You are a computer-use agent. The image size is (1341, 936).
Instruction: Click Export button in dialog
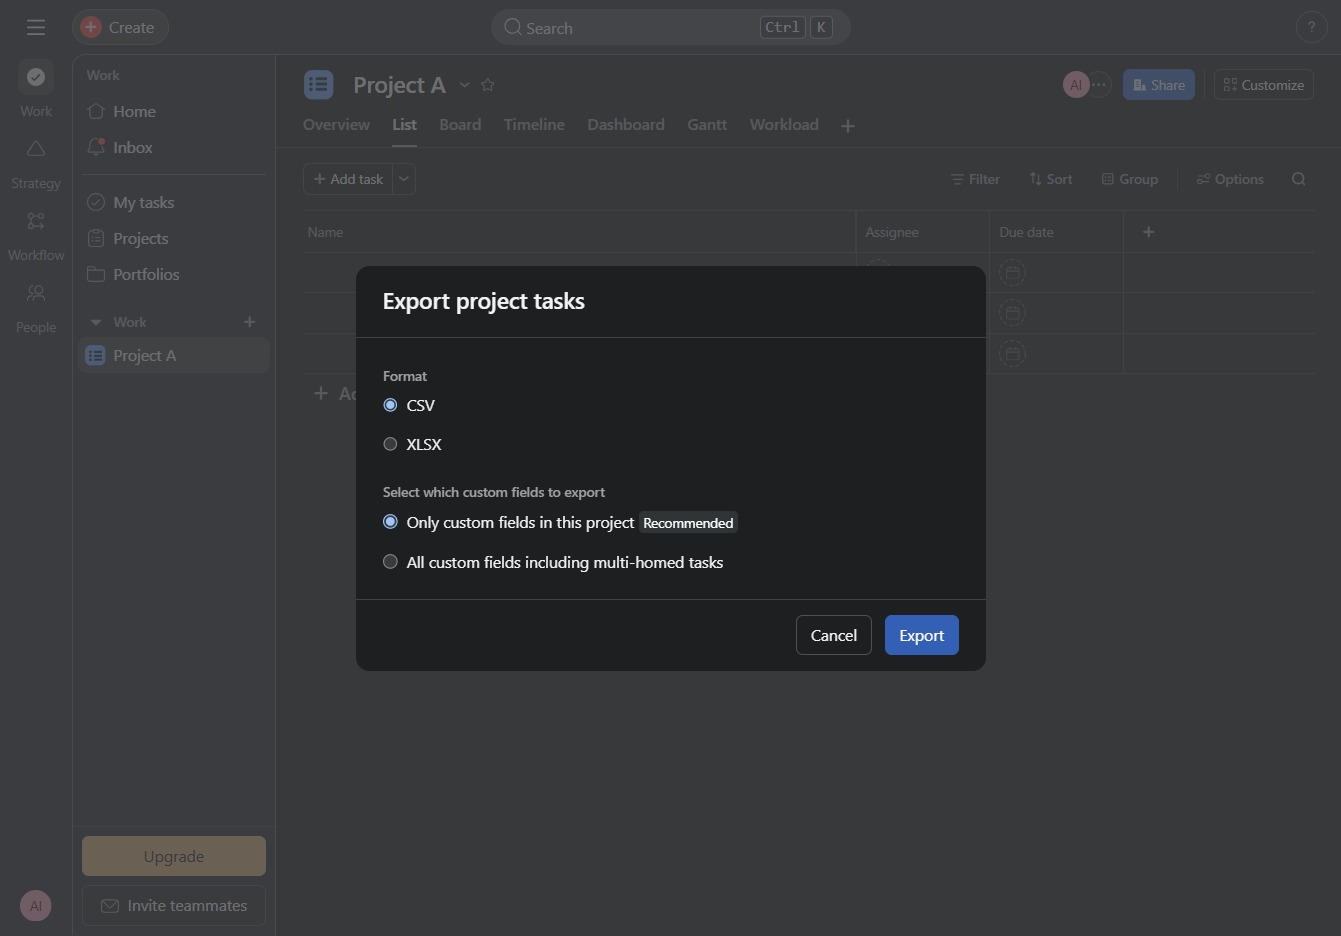[x=922, y=635]
